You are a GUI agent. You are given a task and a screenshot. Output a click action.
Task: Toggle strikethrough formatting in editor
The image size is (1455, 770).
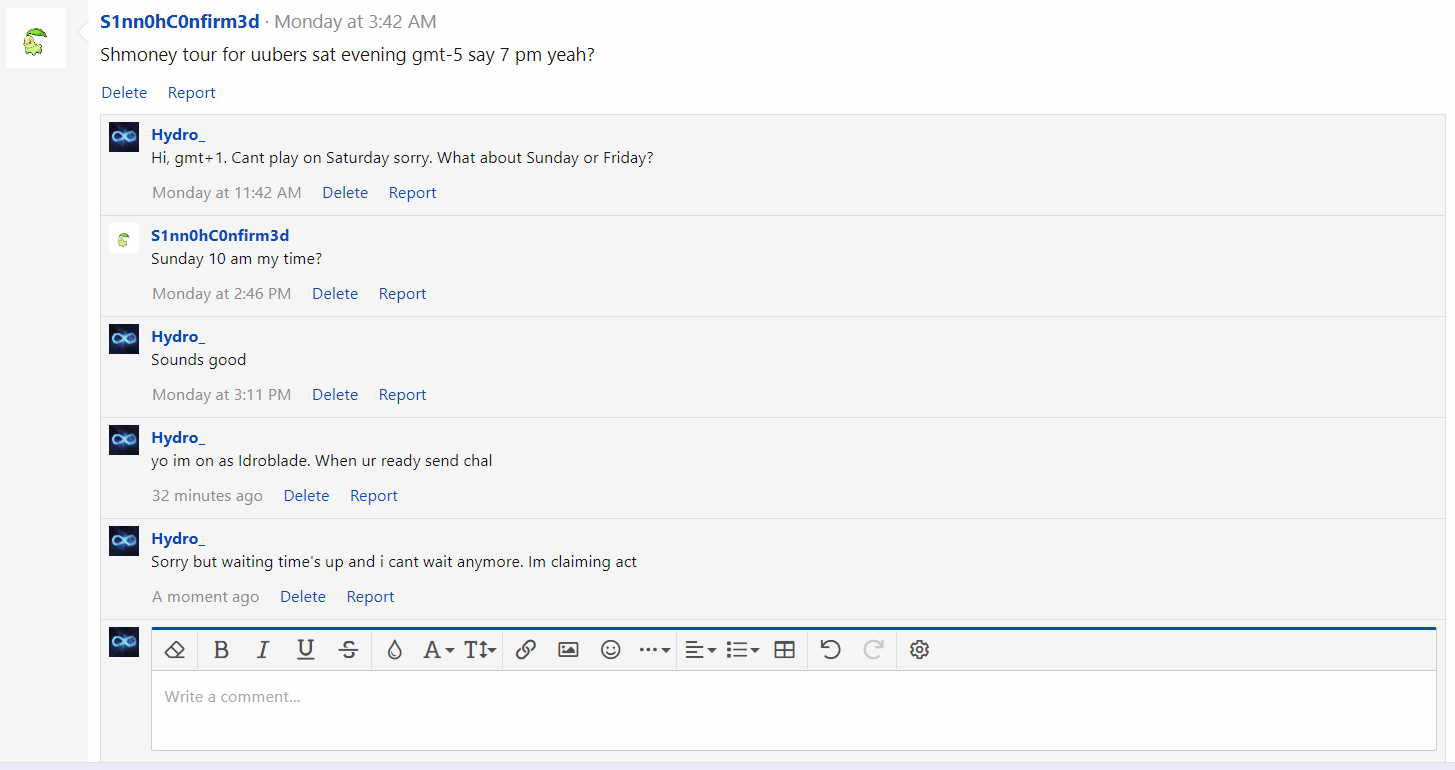[348, 650]
